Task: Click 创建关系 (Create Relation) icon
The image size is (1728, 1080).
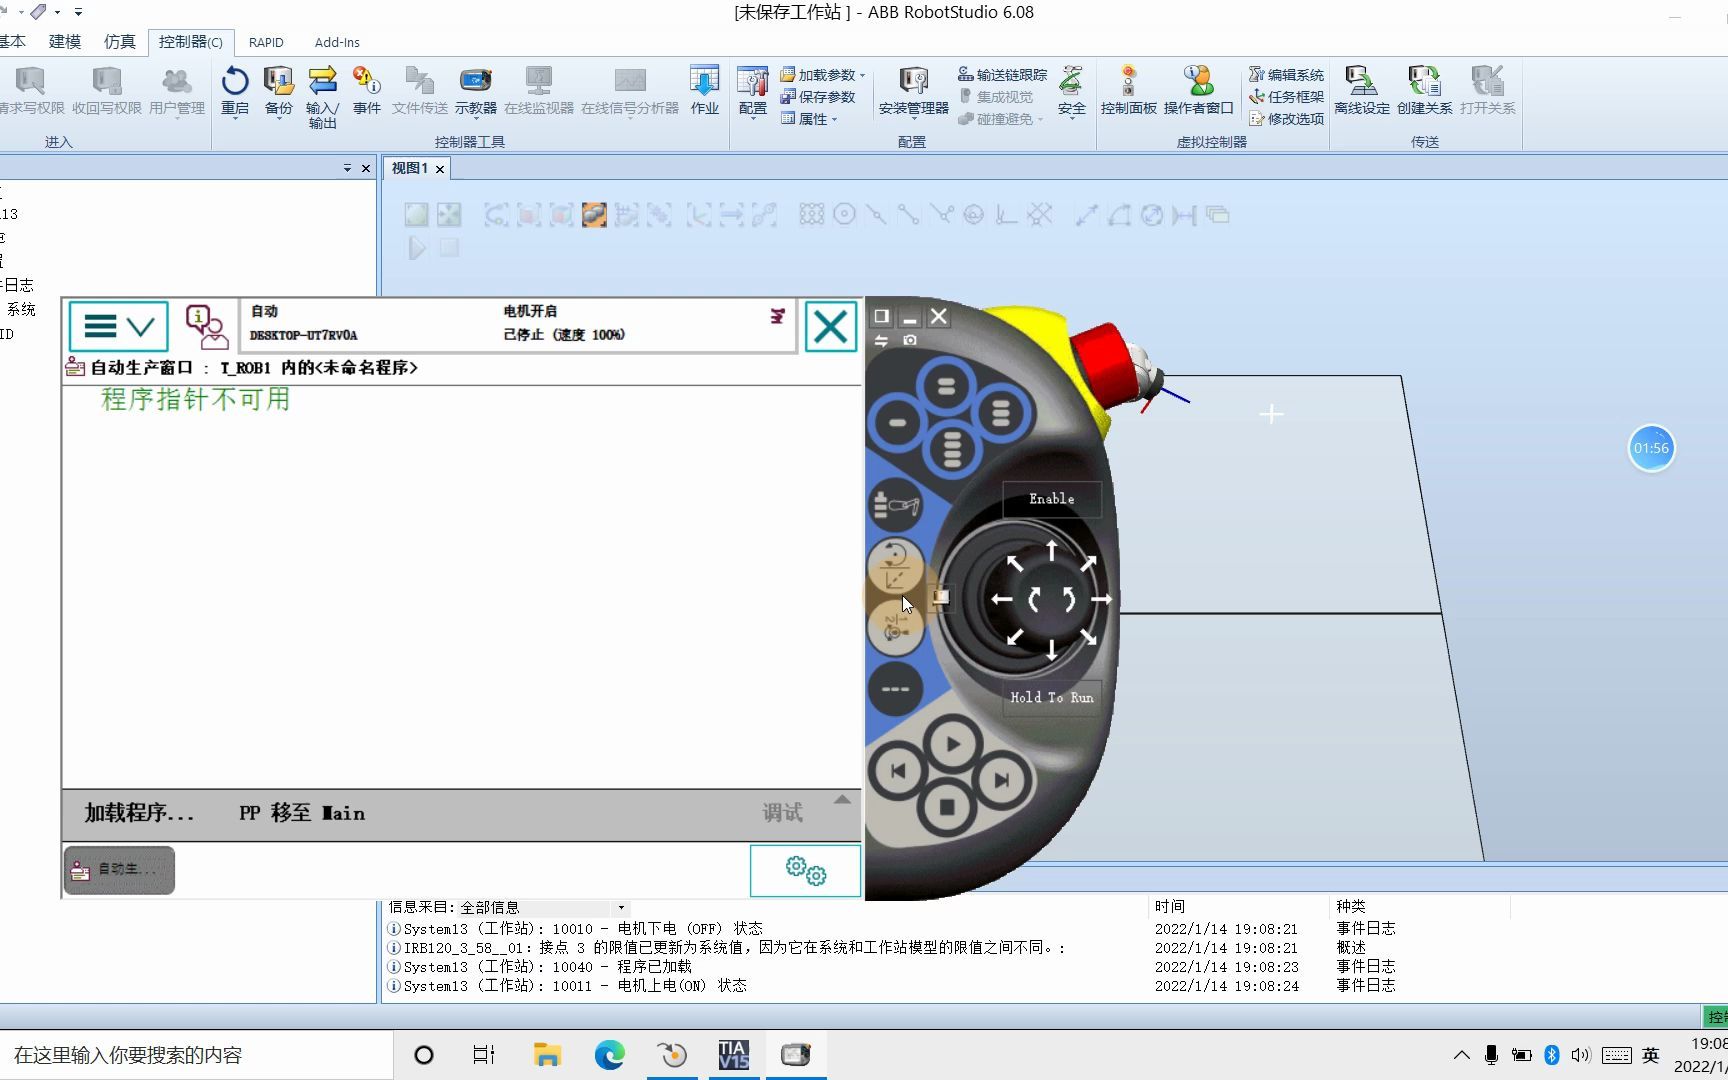Action: (x=1424, y=91)
